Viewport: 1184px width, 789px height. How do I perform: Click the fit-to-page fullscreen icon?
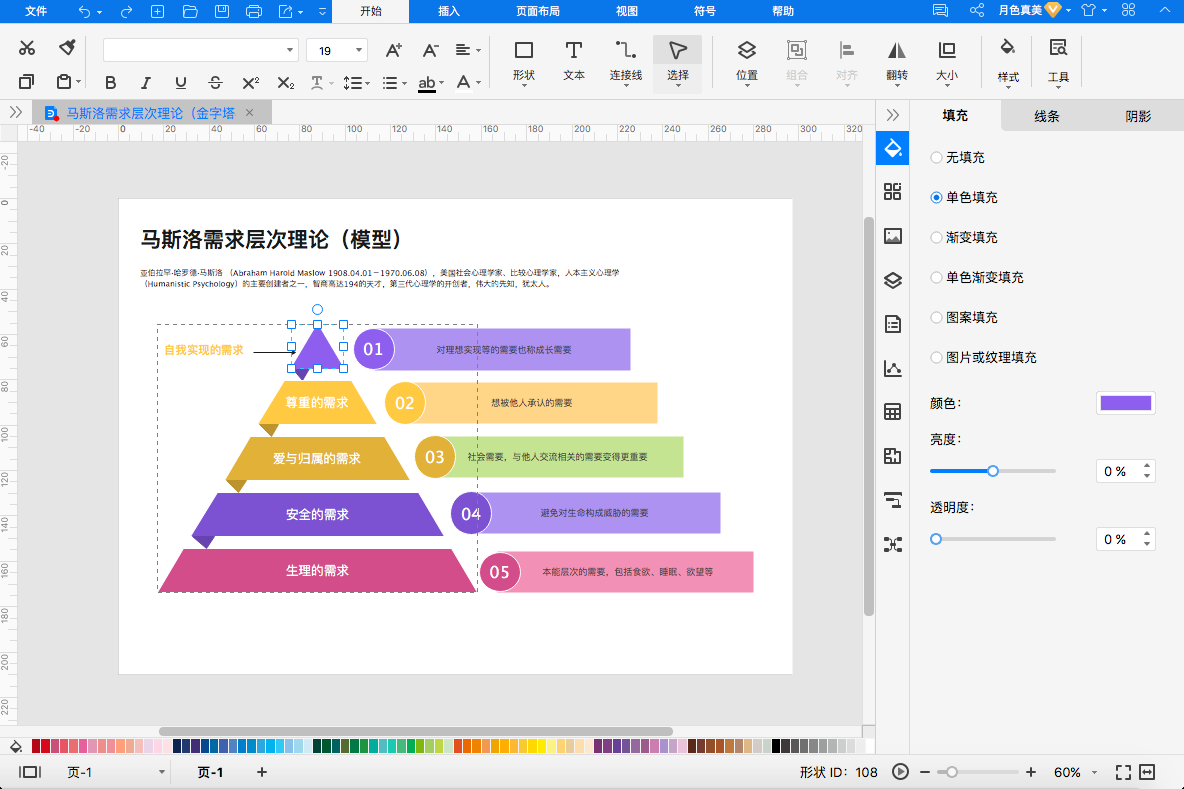[1124, 772]
